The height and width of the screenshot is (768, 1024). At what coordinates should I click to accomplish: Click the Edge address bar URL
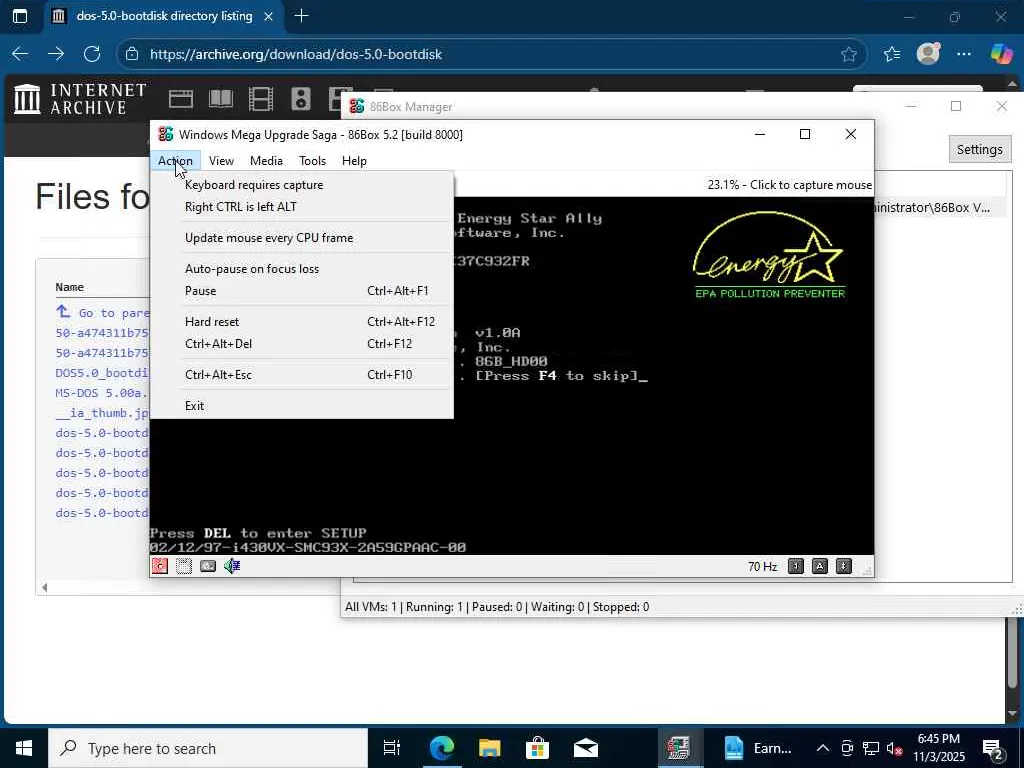click(x=296, y=54)
